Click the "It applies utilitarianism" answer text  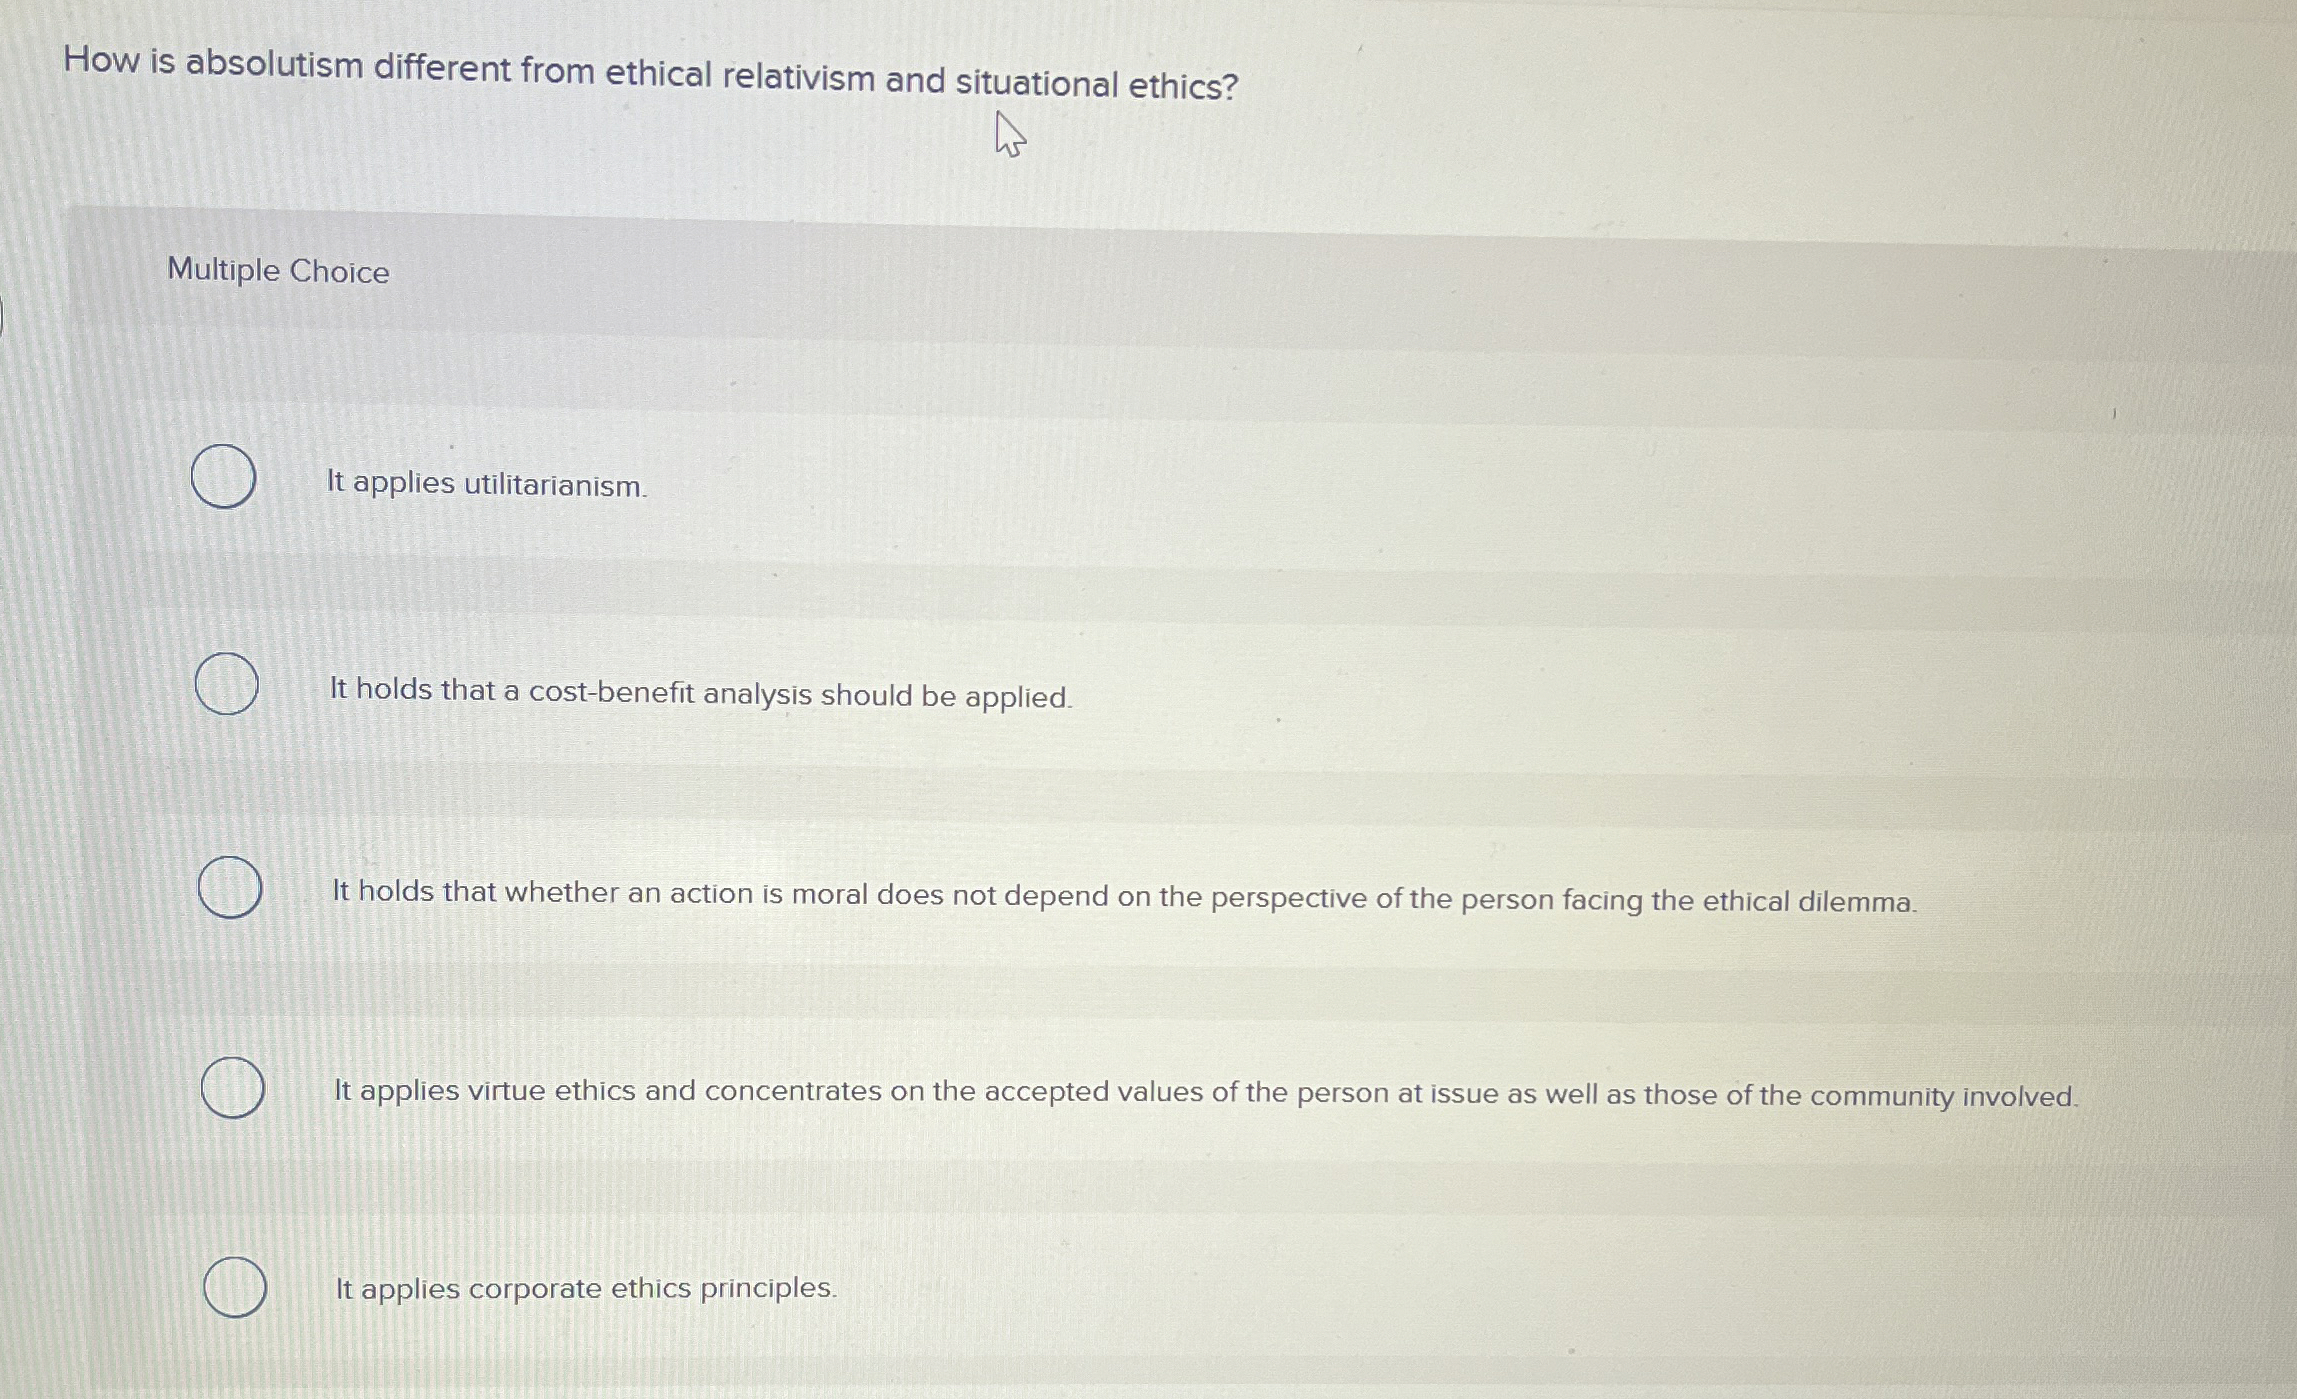(x=487, y=484)
